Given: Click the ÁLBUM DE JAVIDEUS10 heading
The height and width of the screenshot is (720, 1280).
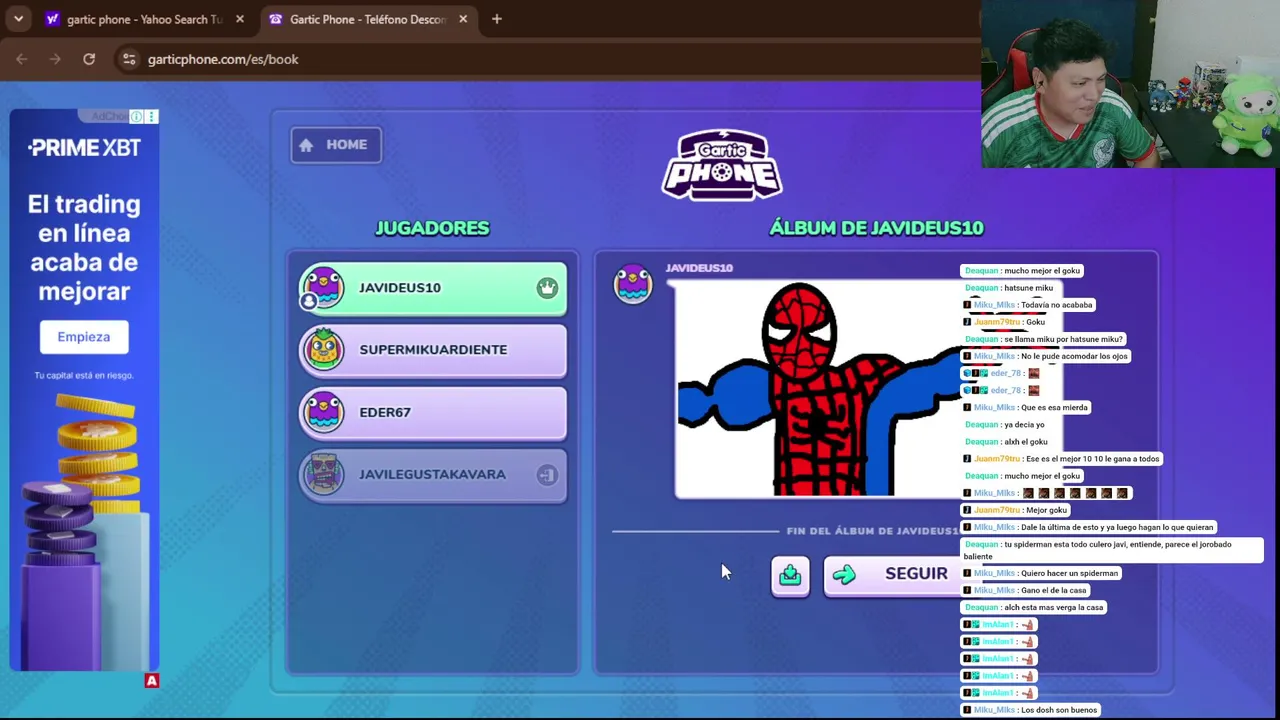Looking at the screenshot, I should click(876, 228).
